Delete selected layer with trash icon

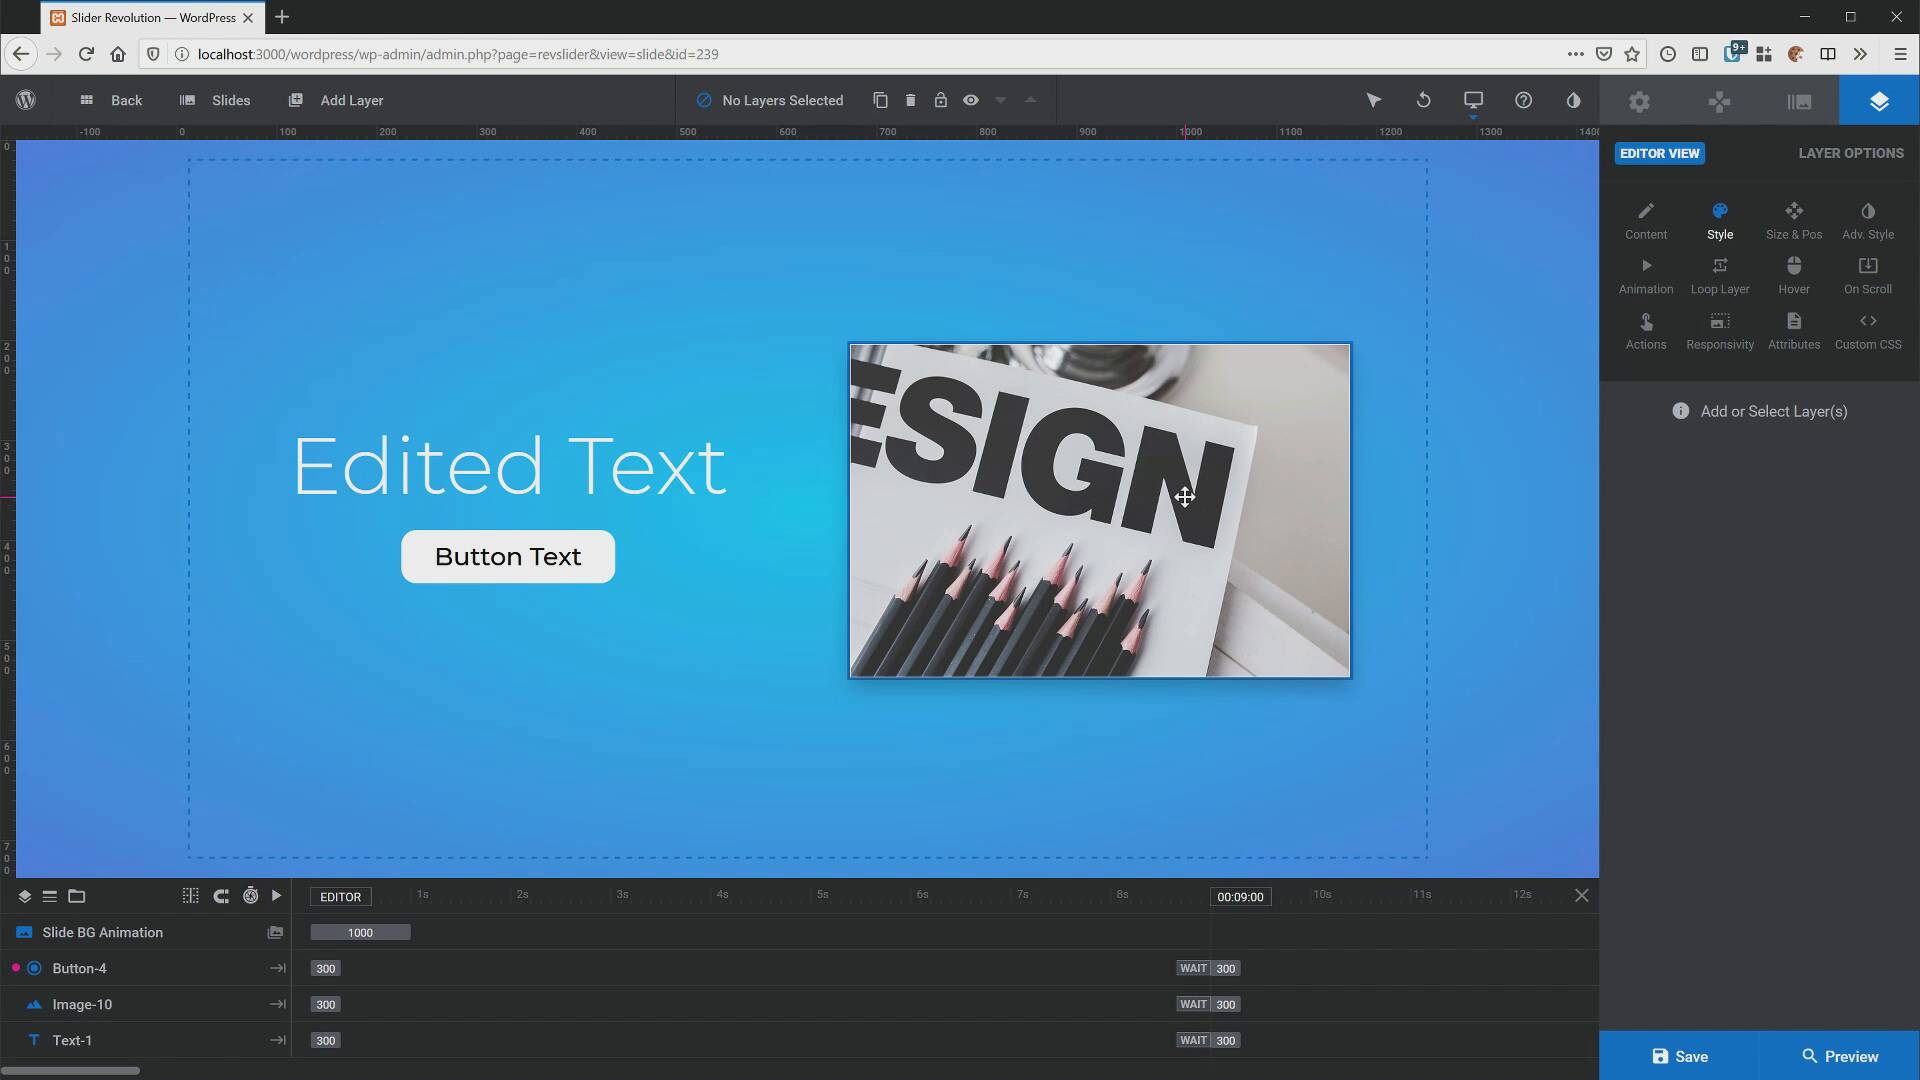point(910,100)
